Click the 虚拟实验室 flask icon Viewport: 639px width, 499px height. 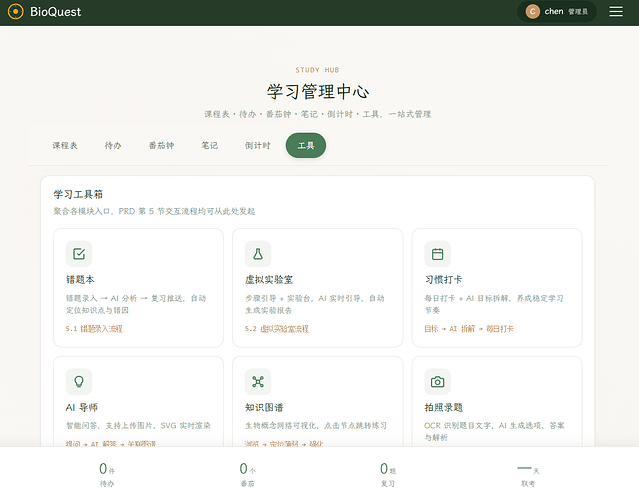pos(258,254)
